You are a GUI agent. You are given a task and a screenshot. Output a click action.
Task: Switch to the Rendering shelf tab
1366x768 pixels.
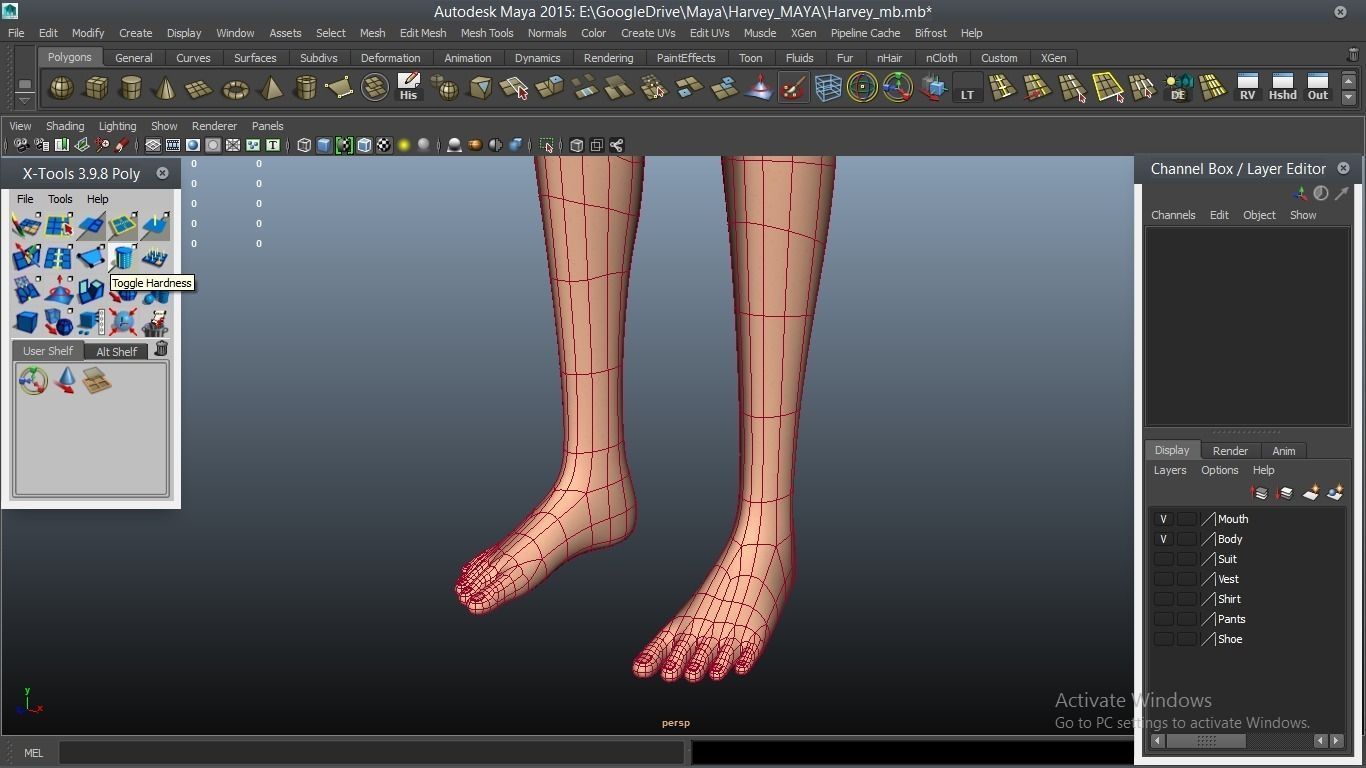tap(608, 58)
